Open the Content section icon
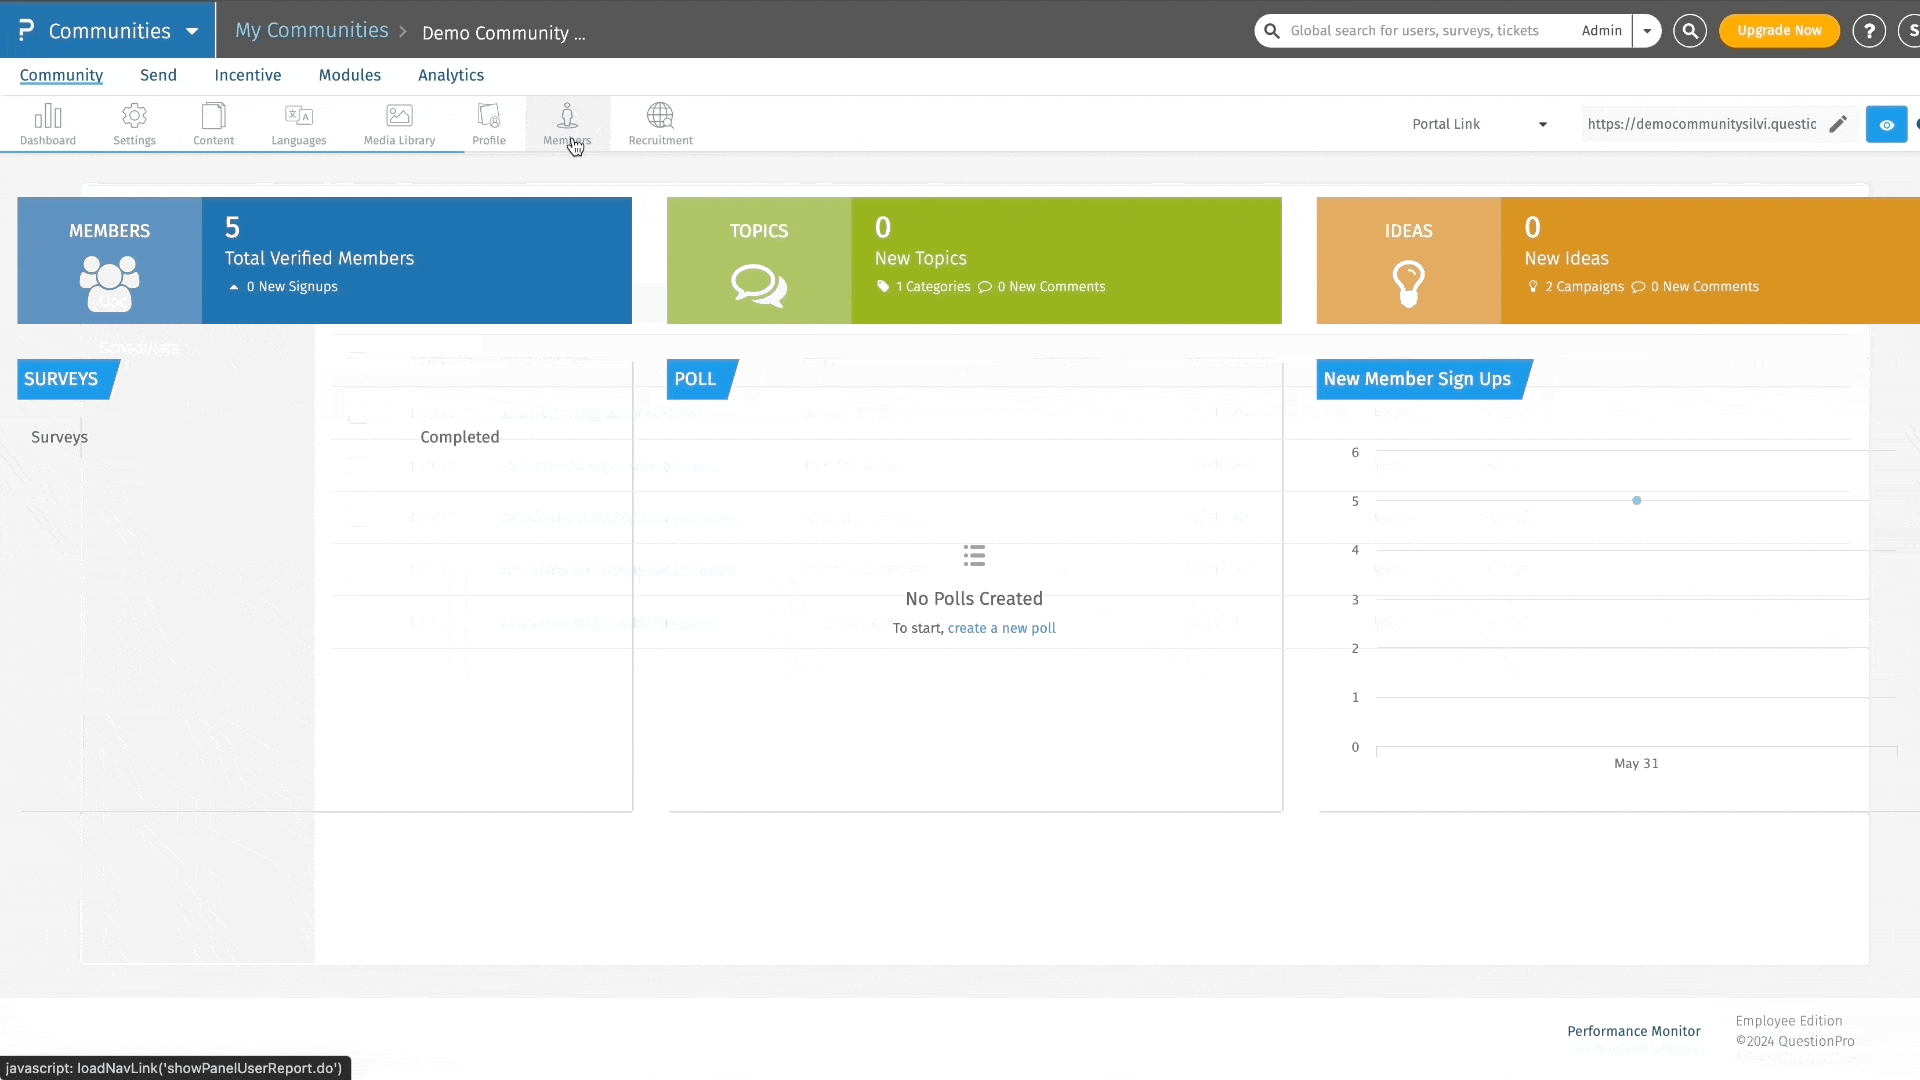 tap(212, 118)
